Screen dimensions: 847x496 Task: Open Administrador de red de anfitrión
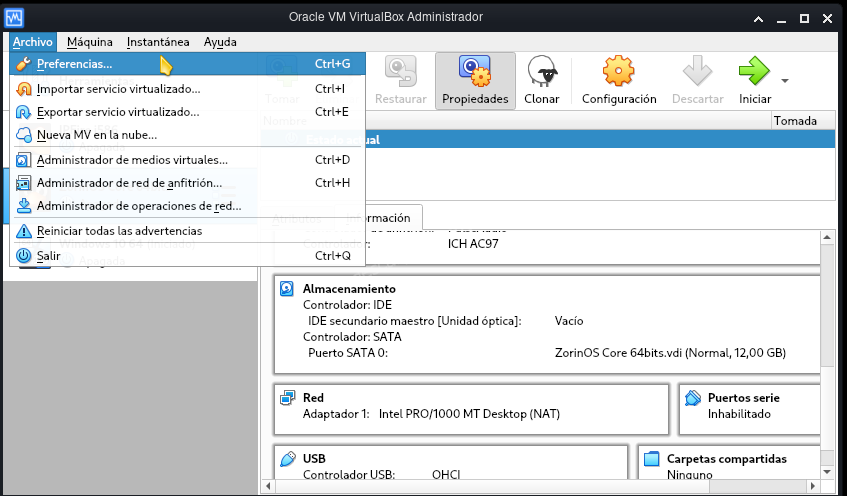click(x=187, y=183)
